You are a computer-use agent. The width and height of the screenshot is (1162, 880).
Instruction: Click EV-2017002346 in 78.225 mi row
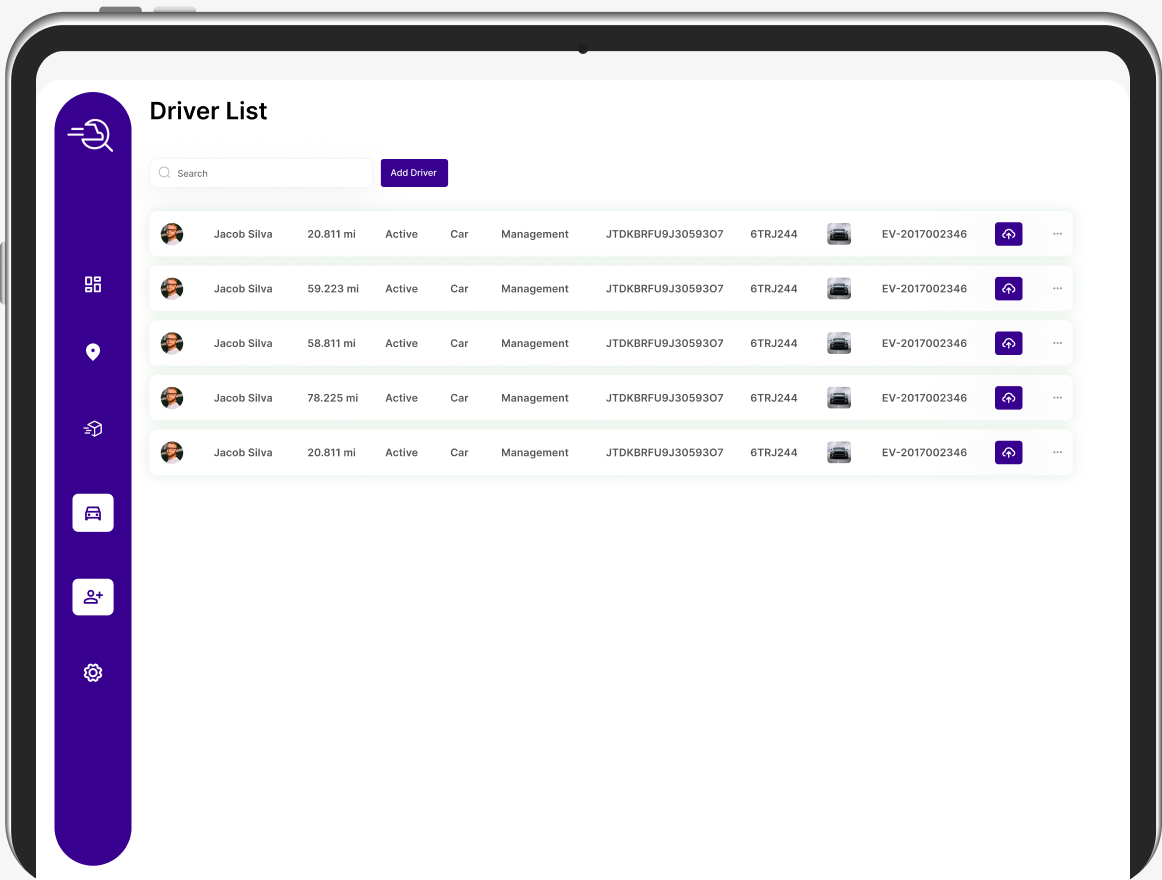(x=924, y=398)
